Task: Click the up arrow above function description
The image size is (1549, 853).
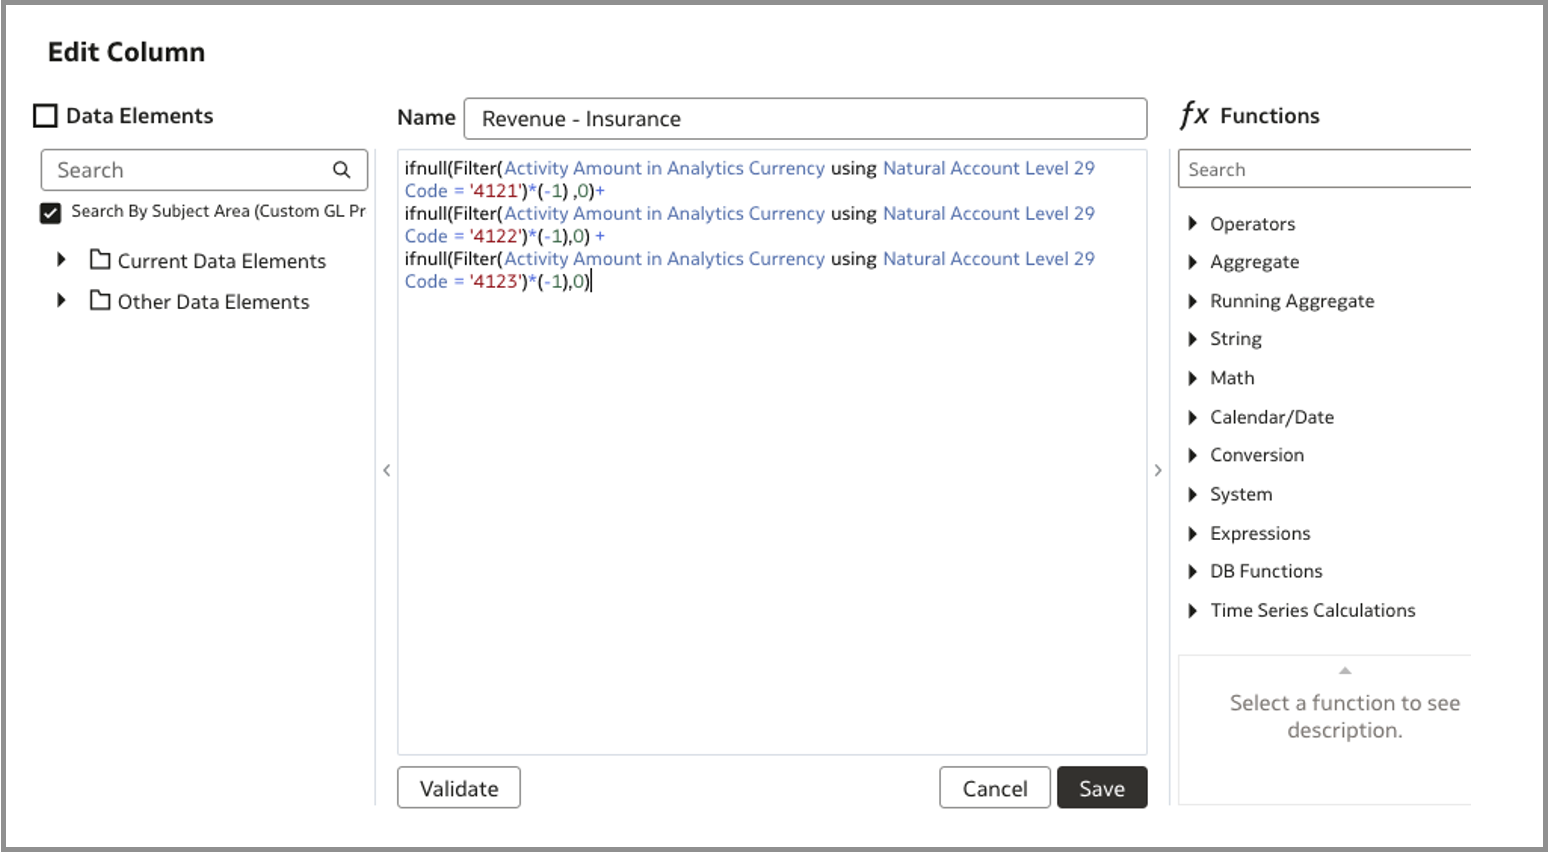Action: pos(1345,671)
